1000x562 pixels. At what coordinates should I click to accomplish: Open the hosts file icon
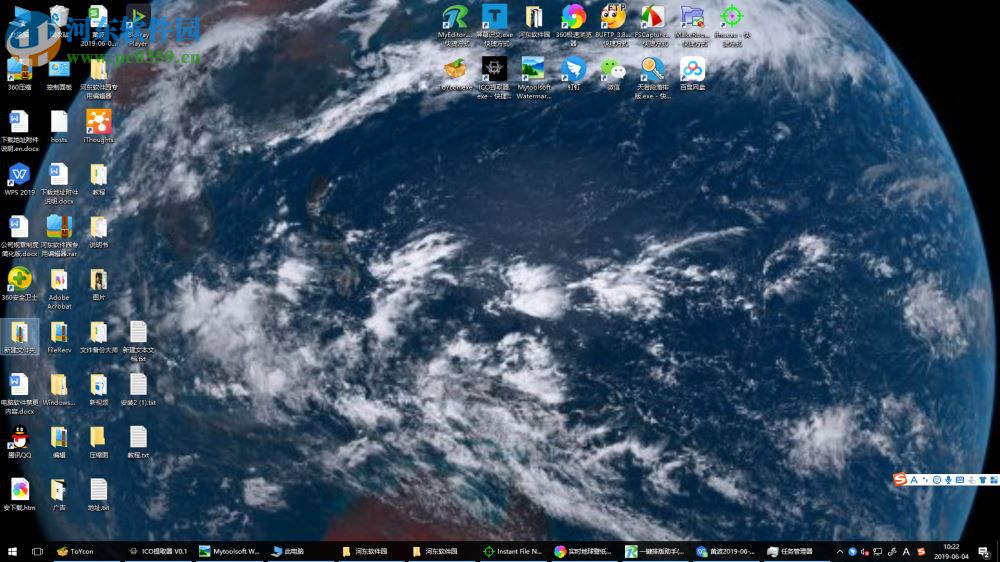[x=59, y=126]
